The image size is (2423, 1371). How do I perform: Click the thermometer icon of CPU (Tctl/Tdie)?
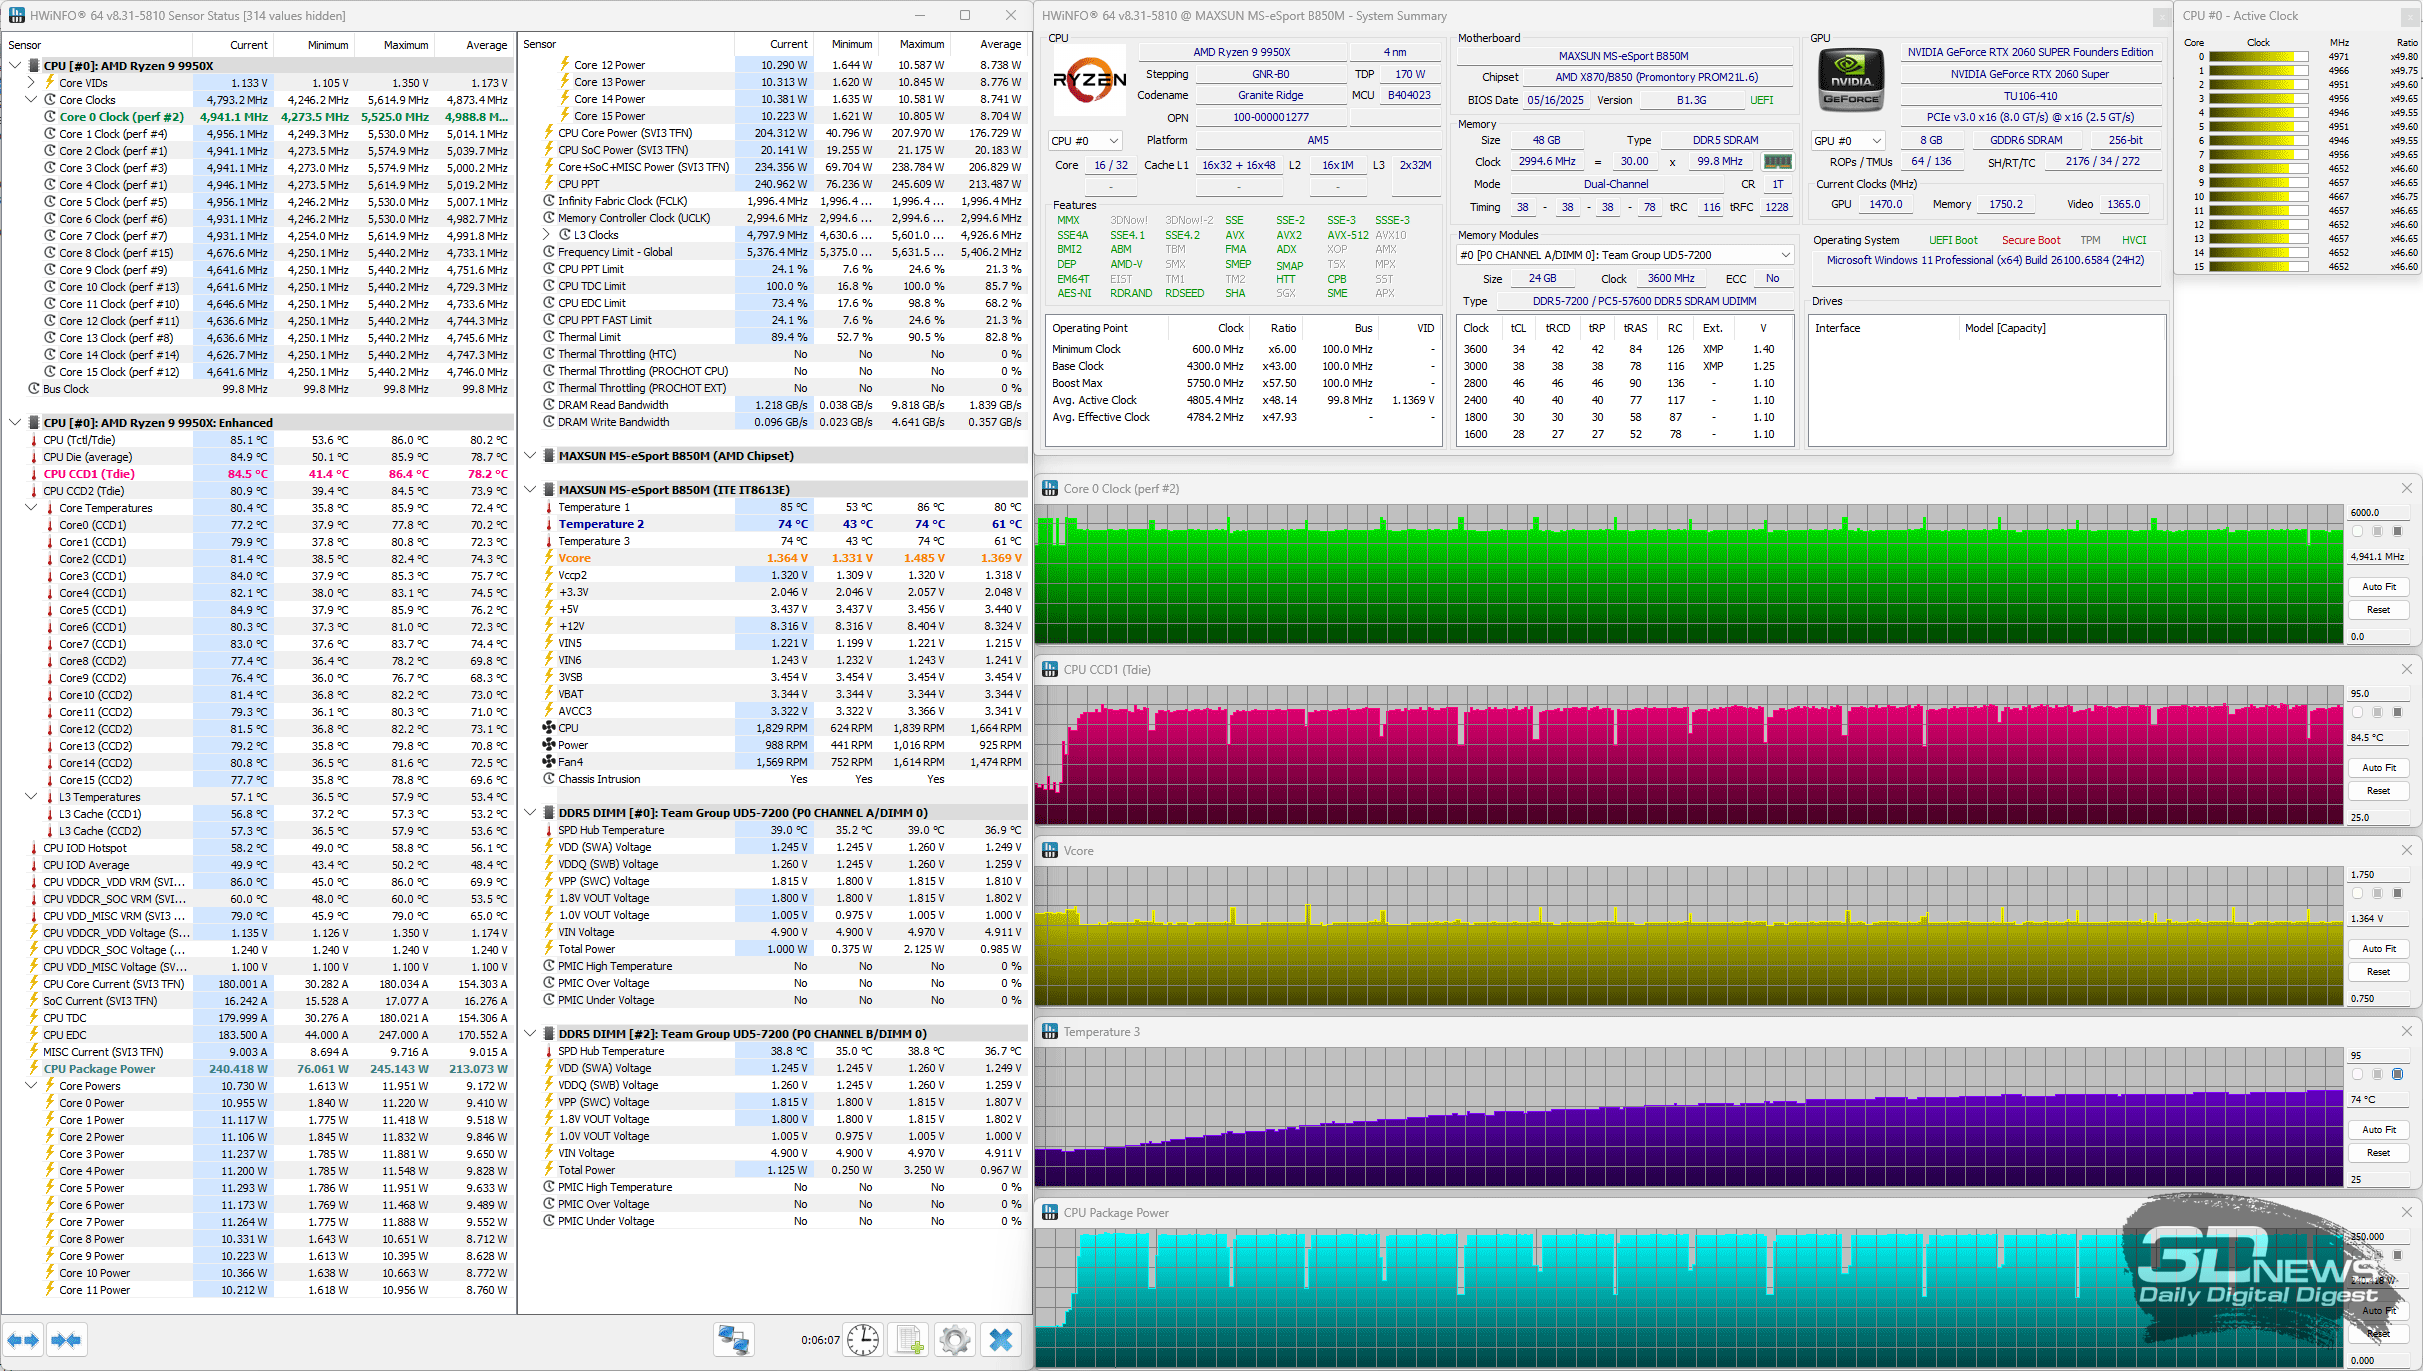tap(33, 440)
